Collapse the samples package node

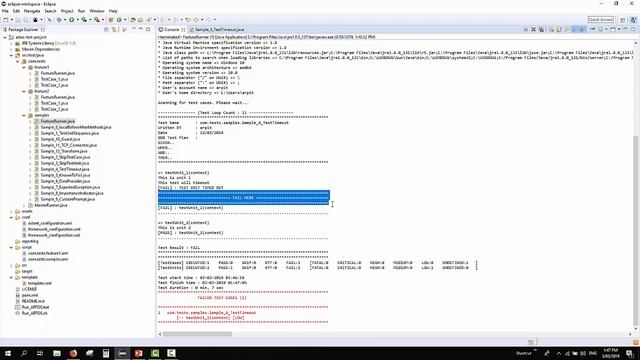[x=24, y=115]
